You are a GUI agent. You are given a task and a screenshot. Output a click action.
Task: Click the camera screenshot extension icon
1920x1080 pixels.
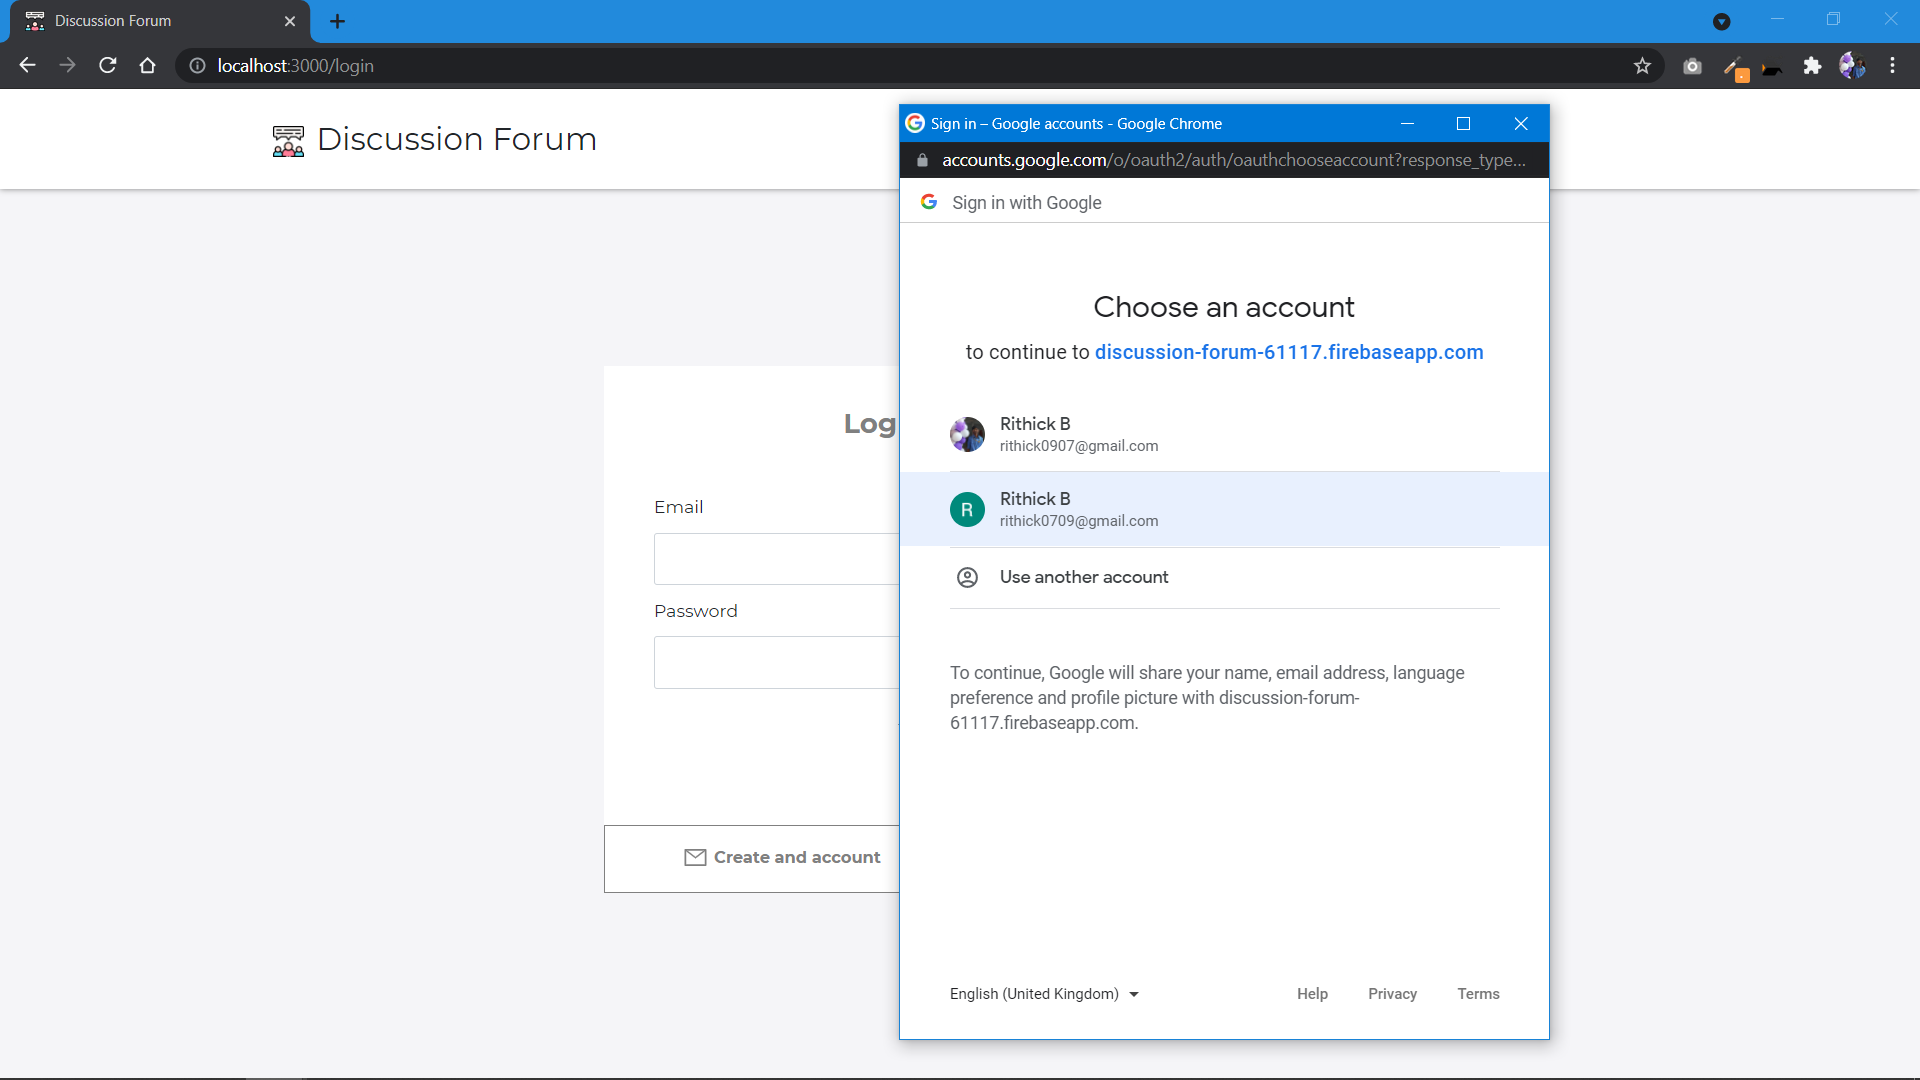[x=1692, y=66]
